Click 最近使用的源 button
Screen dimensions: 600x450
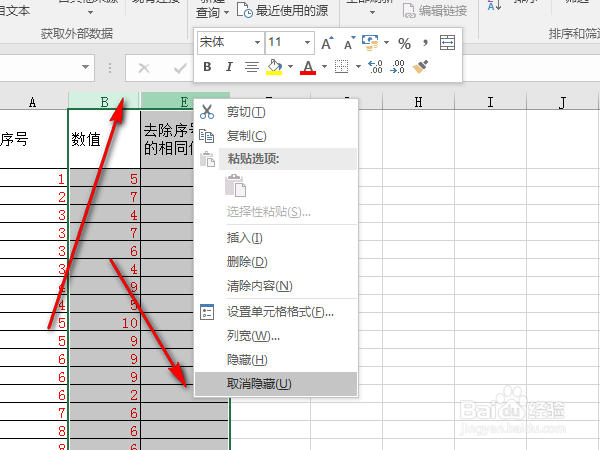pos(282,11)
